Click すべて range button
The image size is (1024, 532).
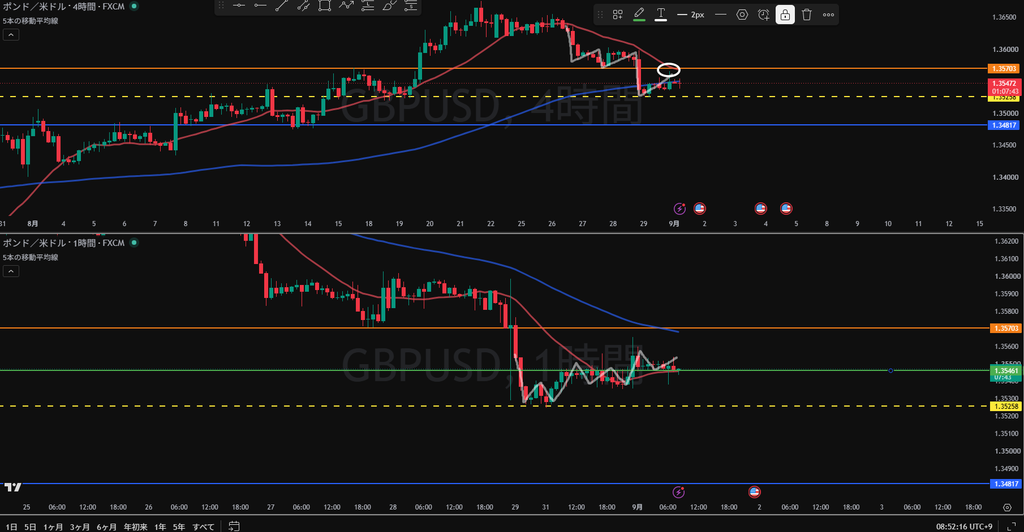pyautogui.click(x=203, y=527)
